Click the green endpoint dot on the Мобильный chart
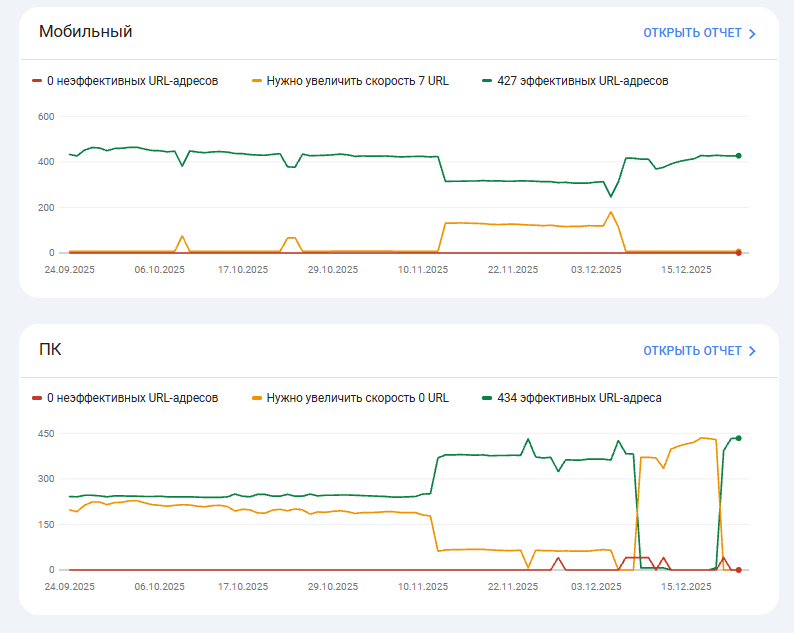Image resolution: width=794 pixels, height=633 pixels. click(x=738, y=156)
